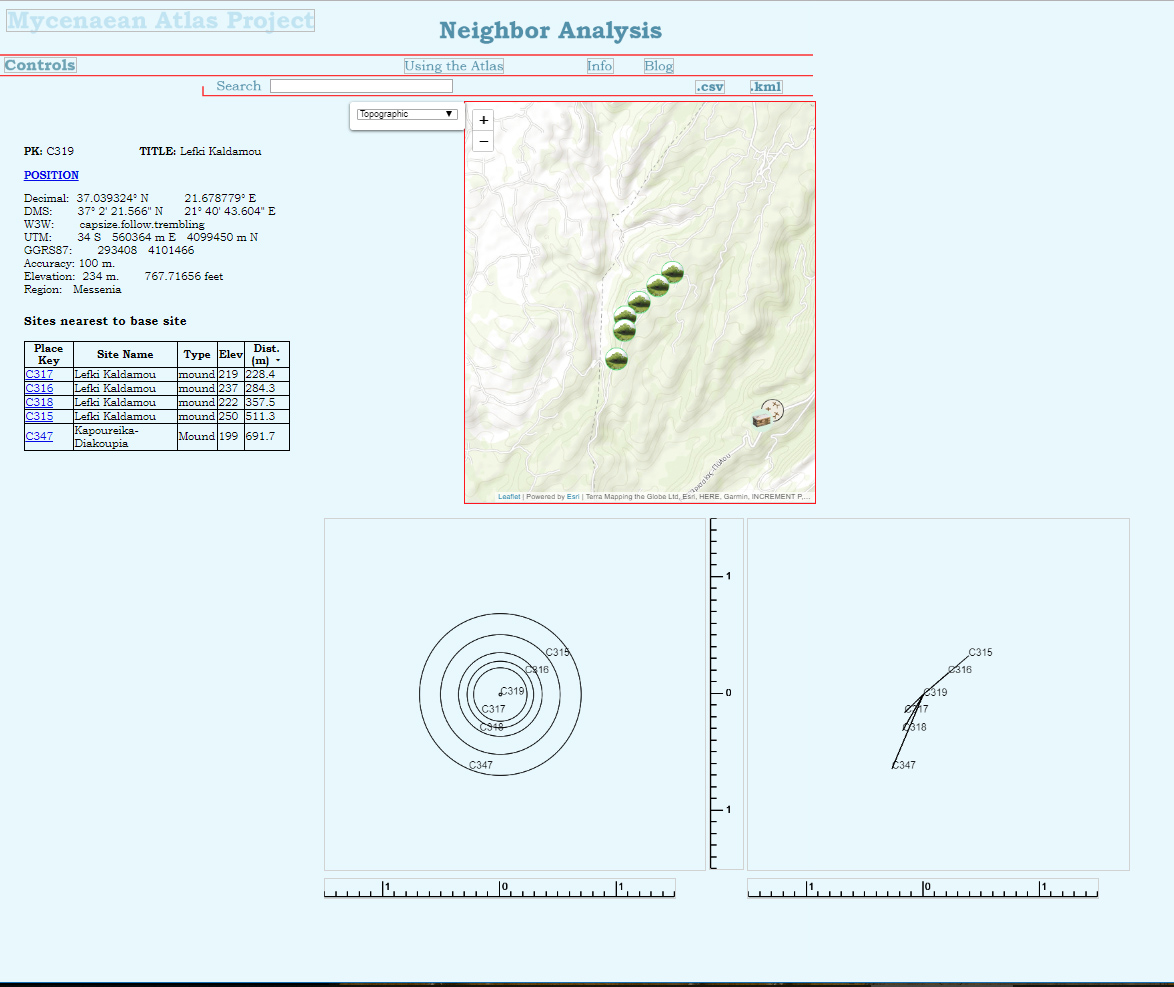Image resolution: width=1174 pixels, height=987 pixels.
Task: Click the southernmost green mound marker
Action: tap(617, 359)
